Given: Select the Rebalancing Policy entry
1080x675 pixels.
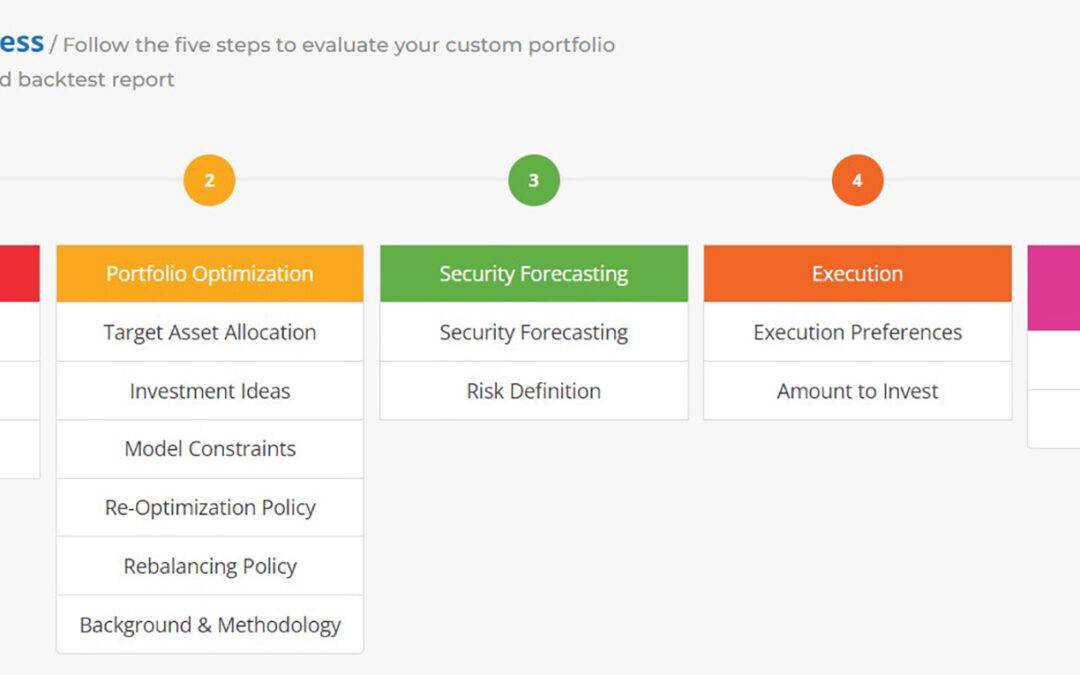Looking at the screenshot, I should 209,565.
